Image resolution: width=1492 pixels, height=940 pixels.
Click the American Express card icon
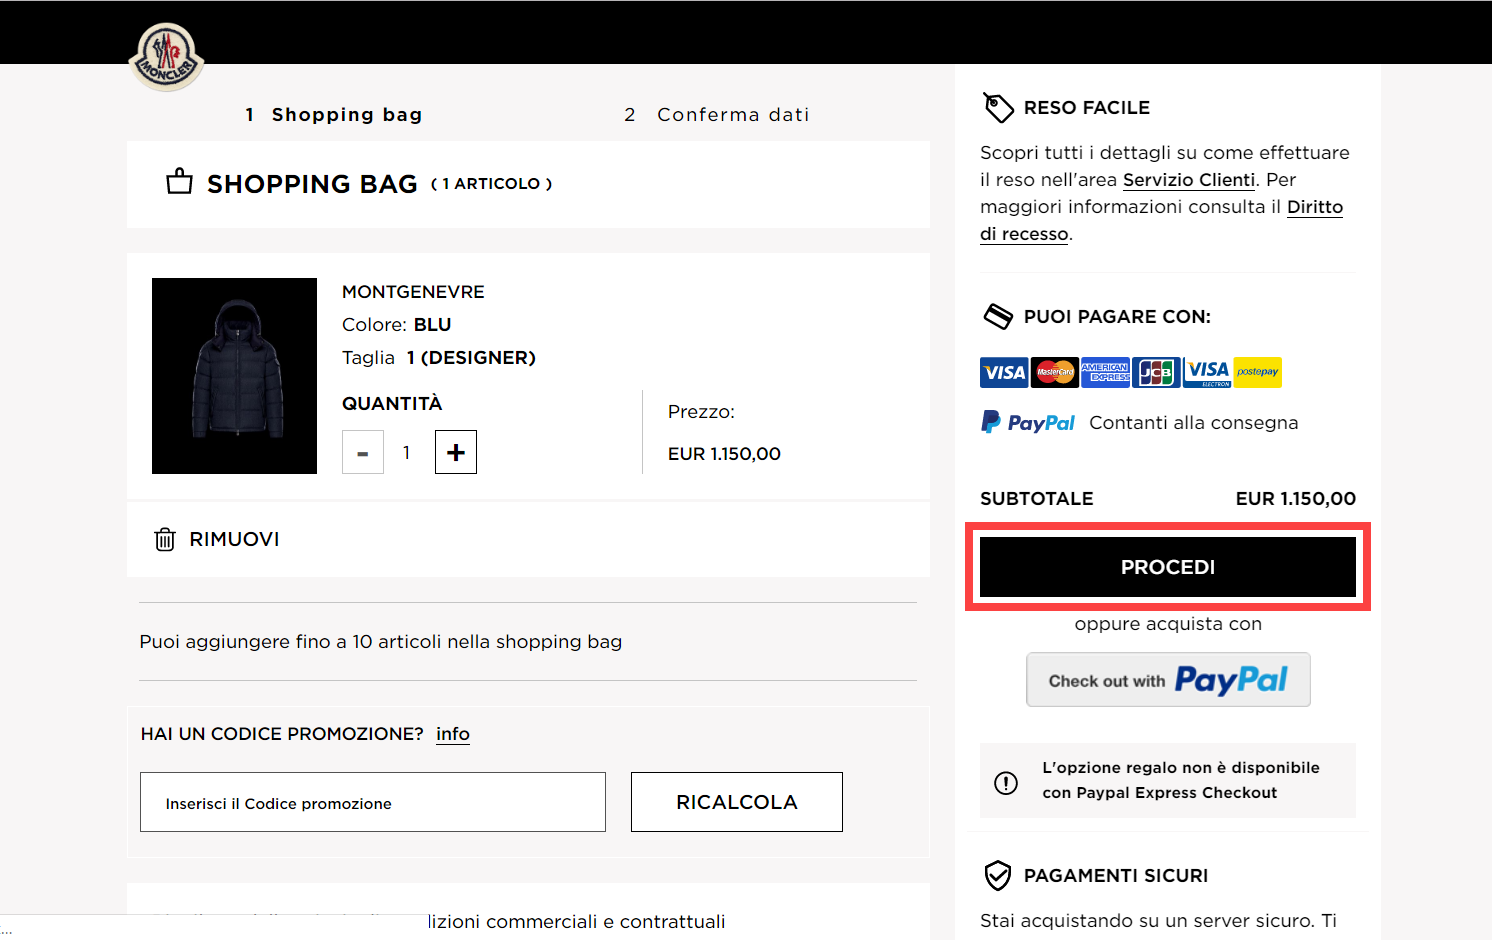[1106, 372]
